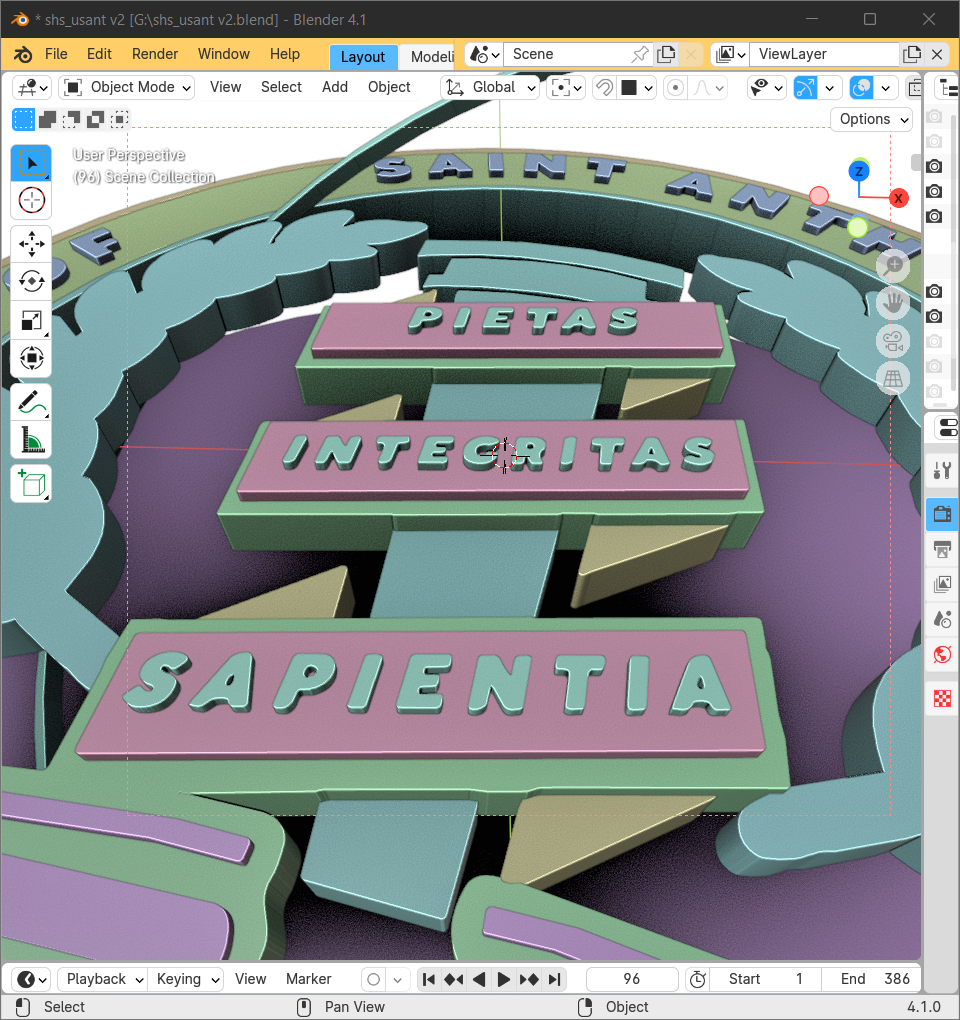Open the Options dropdown in viewport
The height and width of the screenshot is (1020, 960).
(872, 120)
